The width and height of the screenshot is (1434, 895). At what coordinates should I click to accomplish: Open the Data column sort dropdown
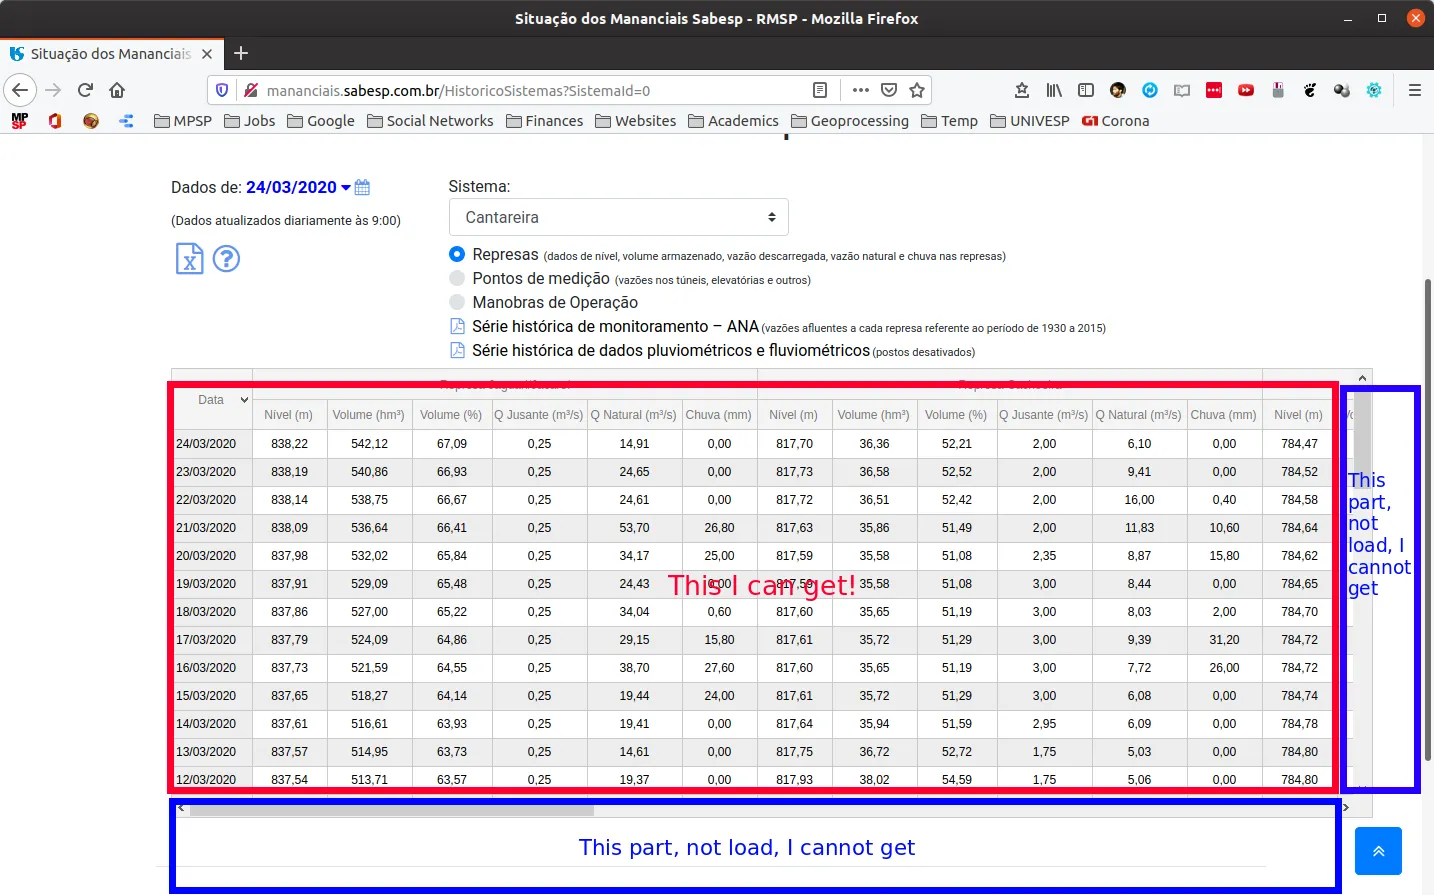(244, 400)
